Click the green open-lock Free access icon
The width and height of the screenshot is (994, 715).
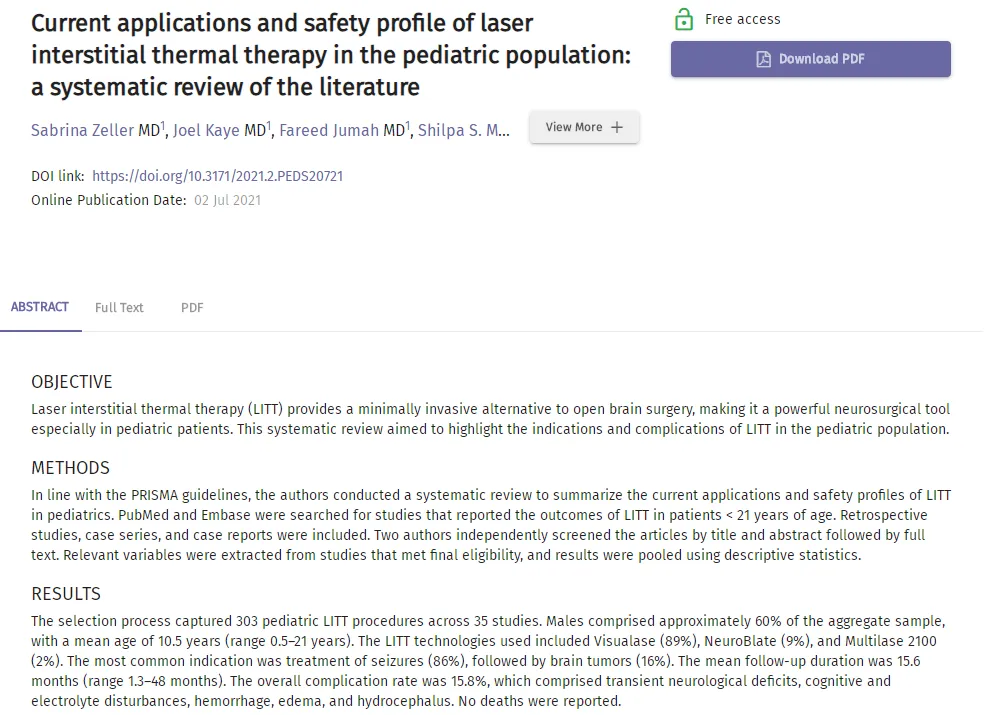click(x=684, y=19)
